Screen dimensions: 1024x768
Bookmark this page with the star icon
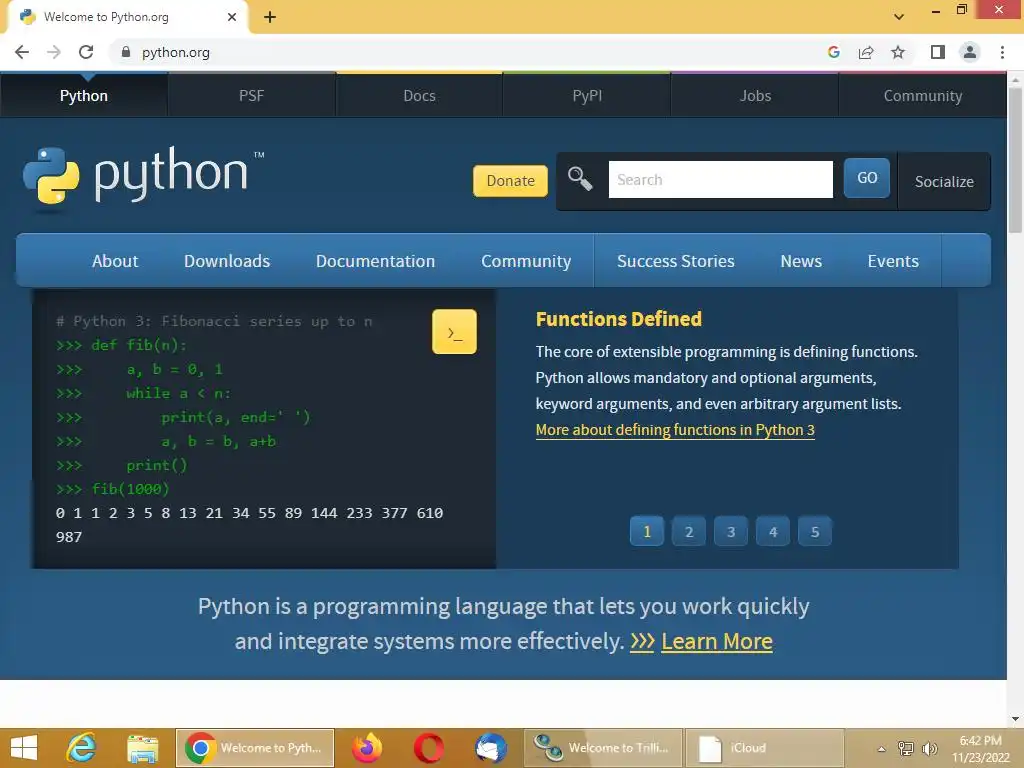898,52
